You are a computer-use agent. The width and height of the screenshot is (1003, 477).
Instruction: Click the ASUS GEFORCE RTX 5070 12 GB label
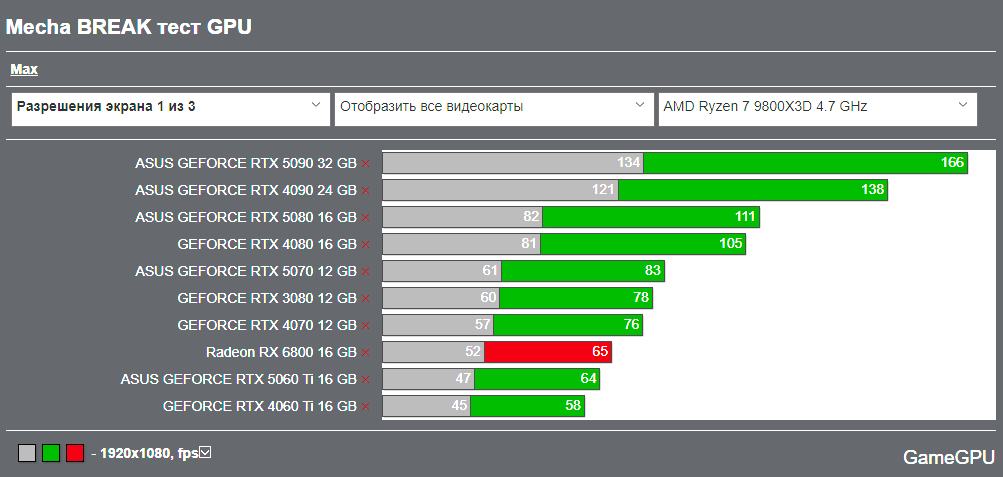tap(246, 272)
